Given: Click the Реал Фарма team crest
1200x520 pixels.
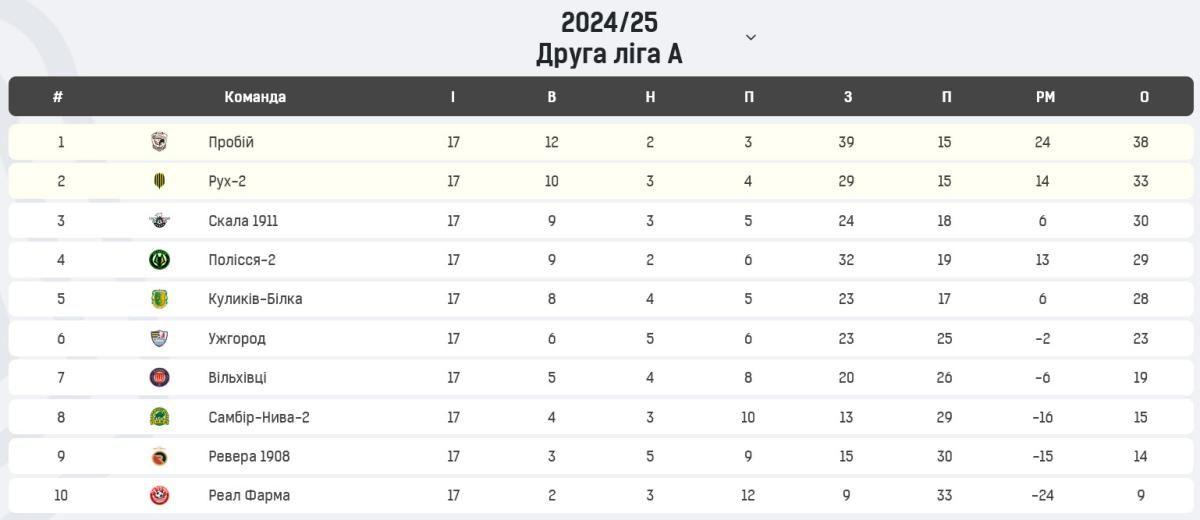Looking at the screenshot, I should pos(159,495).
